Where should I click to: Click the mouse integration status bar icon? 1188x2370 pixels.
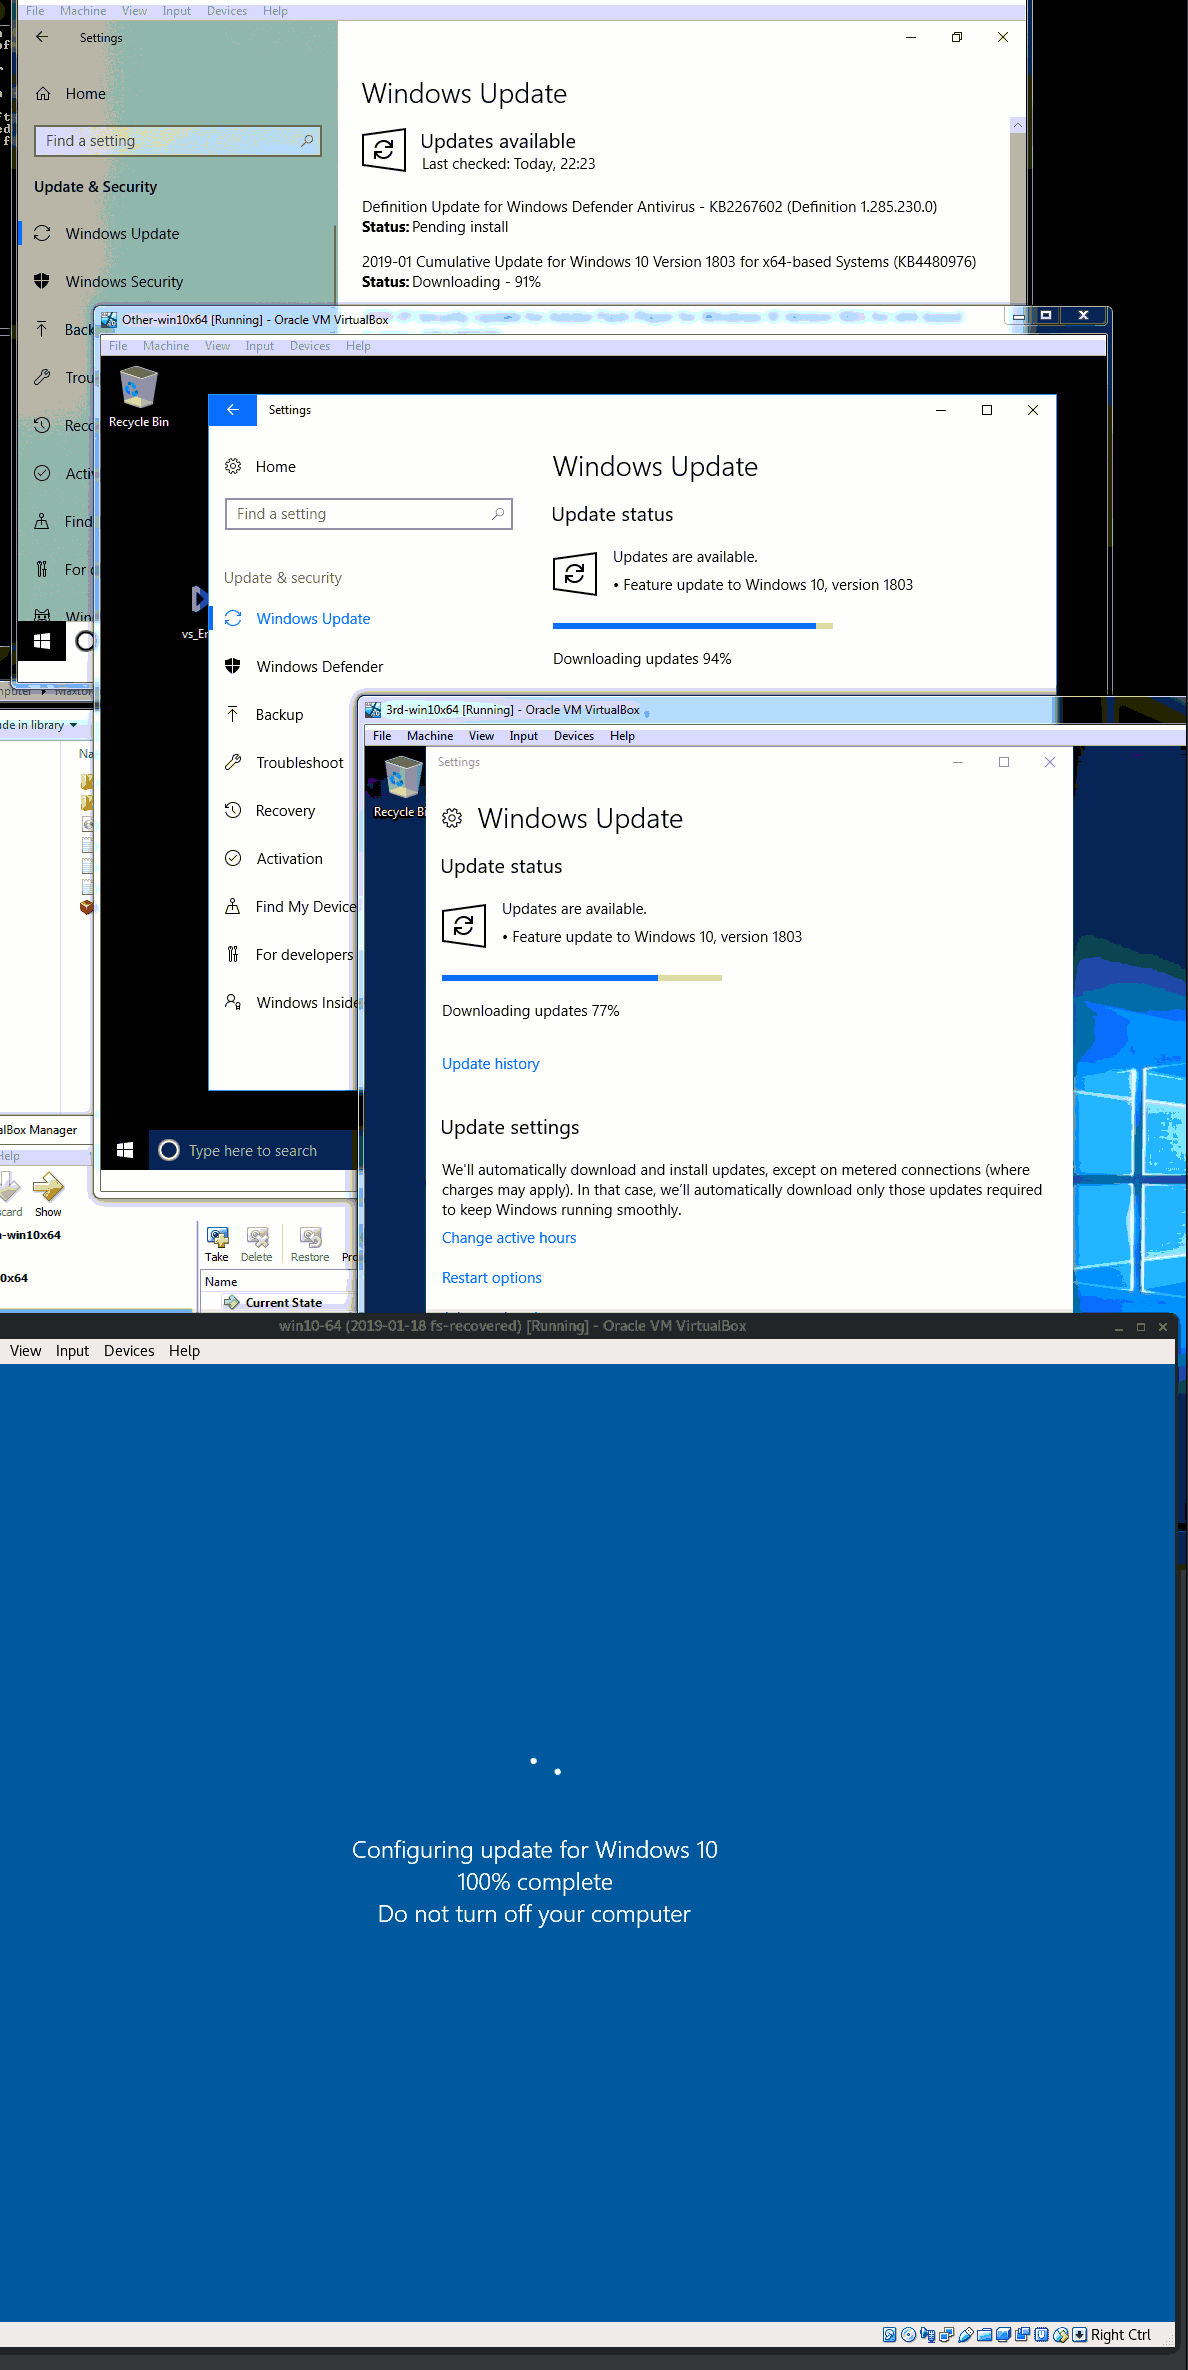pyautogui.click(x=1060, y=2335)
